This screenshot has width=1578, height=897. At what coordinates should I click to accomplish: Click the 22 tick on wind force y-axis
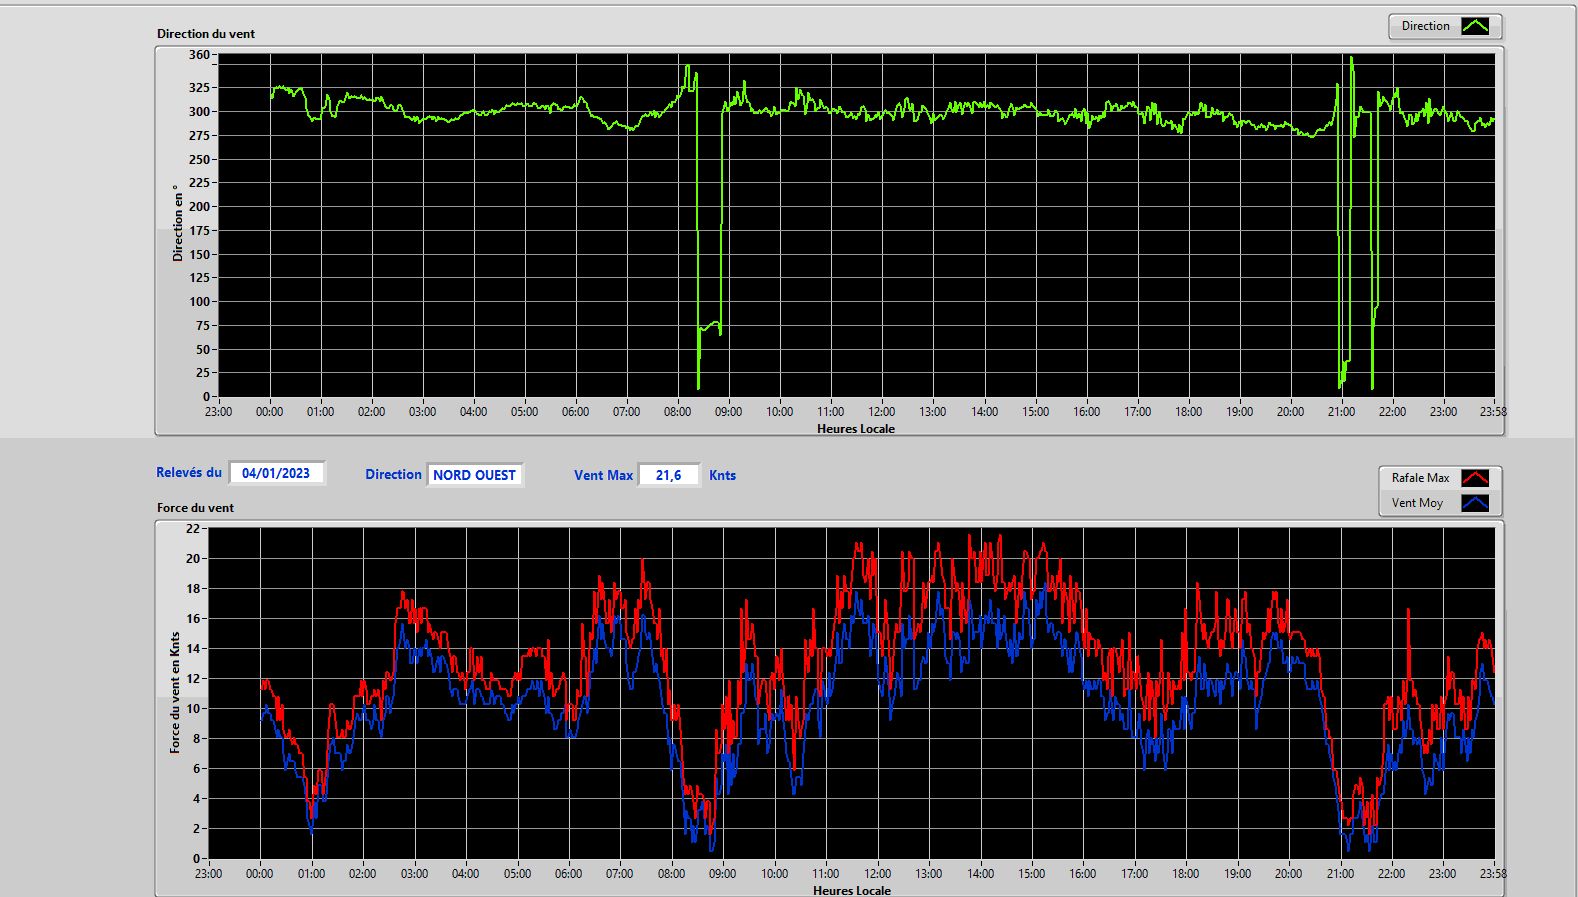click(x=193, y=528)
